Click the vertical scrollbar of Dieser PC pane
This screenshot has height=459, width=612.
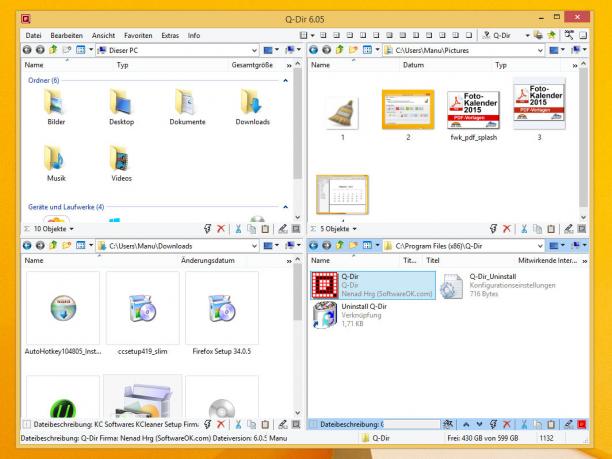pos(298,141)
